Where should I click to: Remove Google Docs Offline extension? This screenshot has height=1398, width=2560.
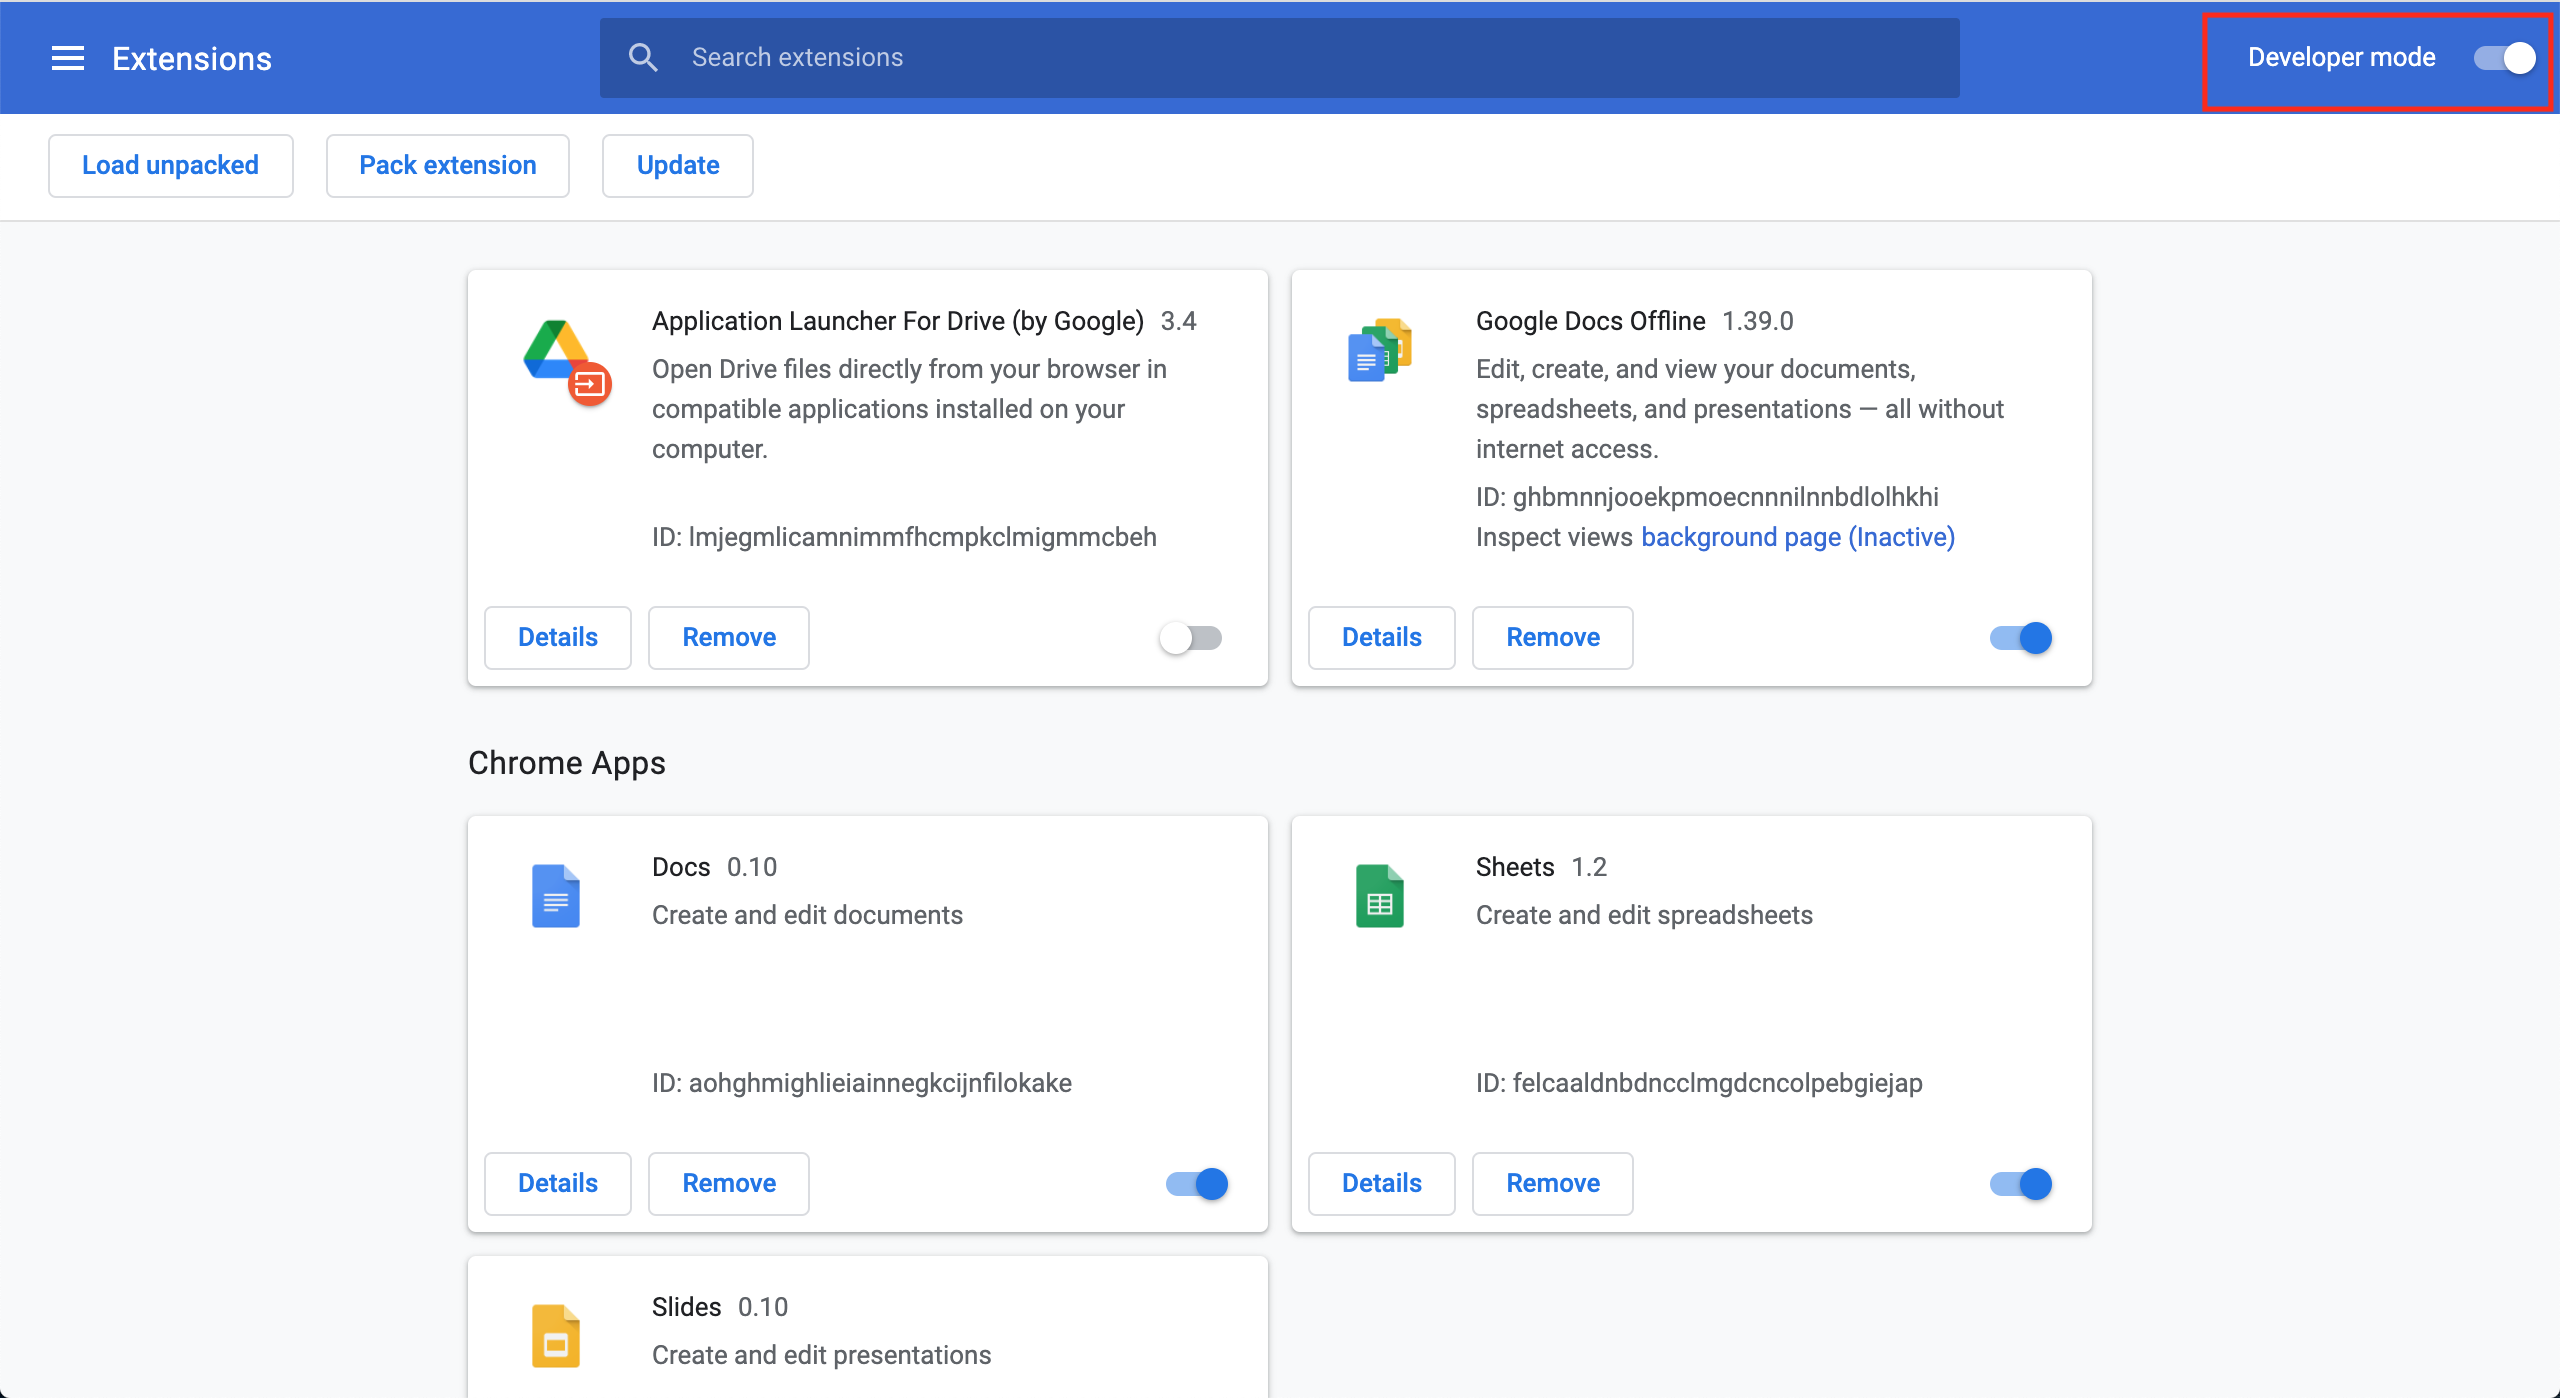click(x=1553, y=638)
